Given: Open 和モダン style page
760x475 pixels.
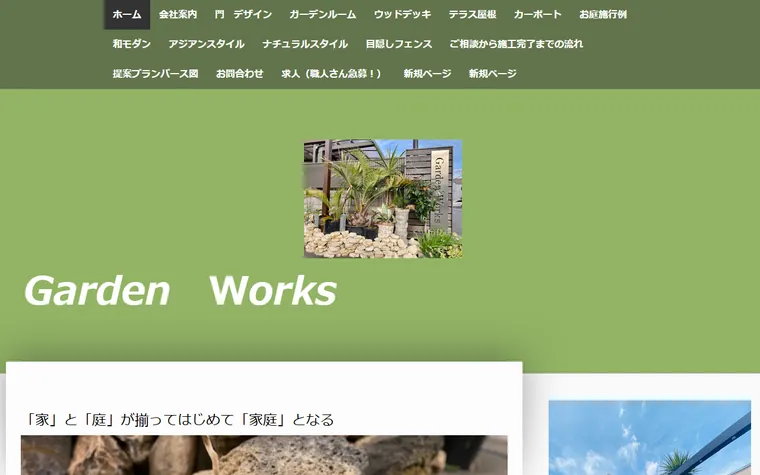Looking at the screenshot, I should tap(132, 44).
